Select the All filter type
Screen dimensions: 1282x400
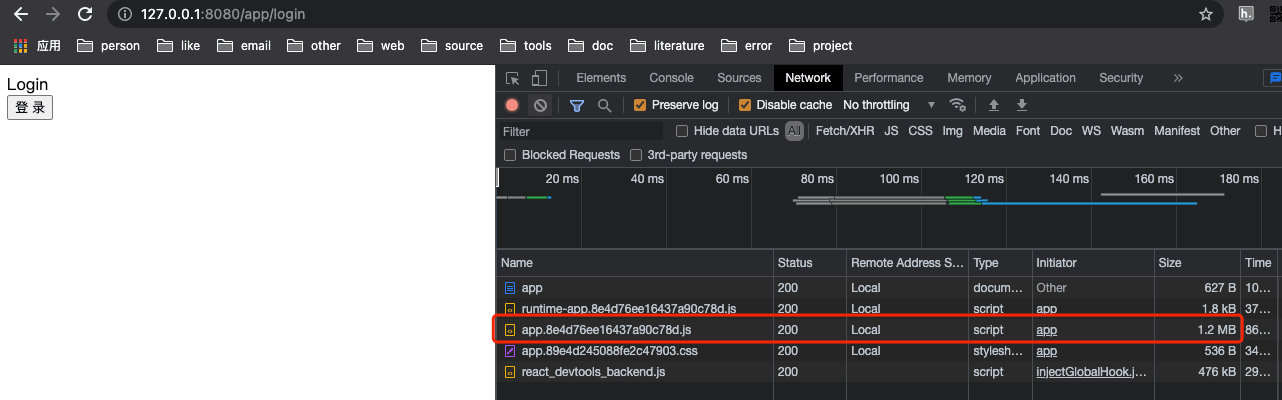(794, 131)
